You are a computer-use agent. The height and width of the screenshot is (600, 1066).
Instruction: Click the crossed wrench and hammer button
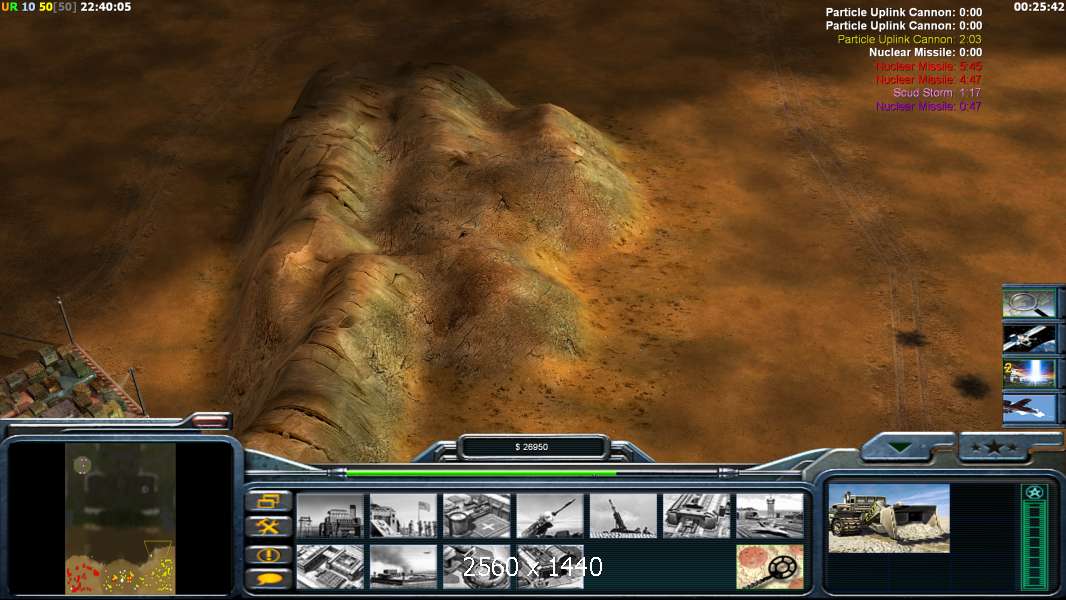click(268, 527)
